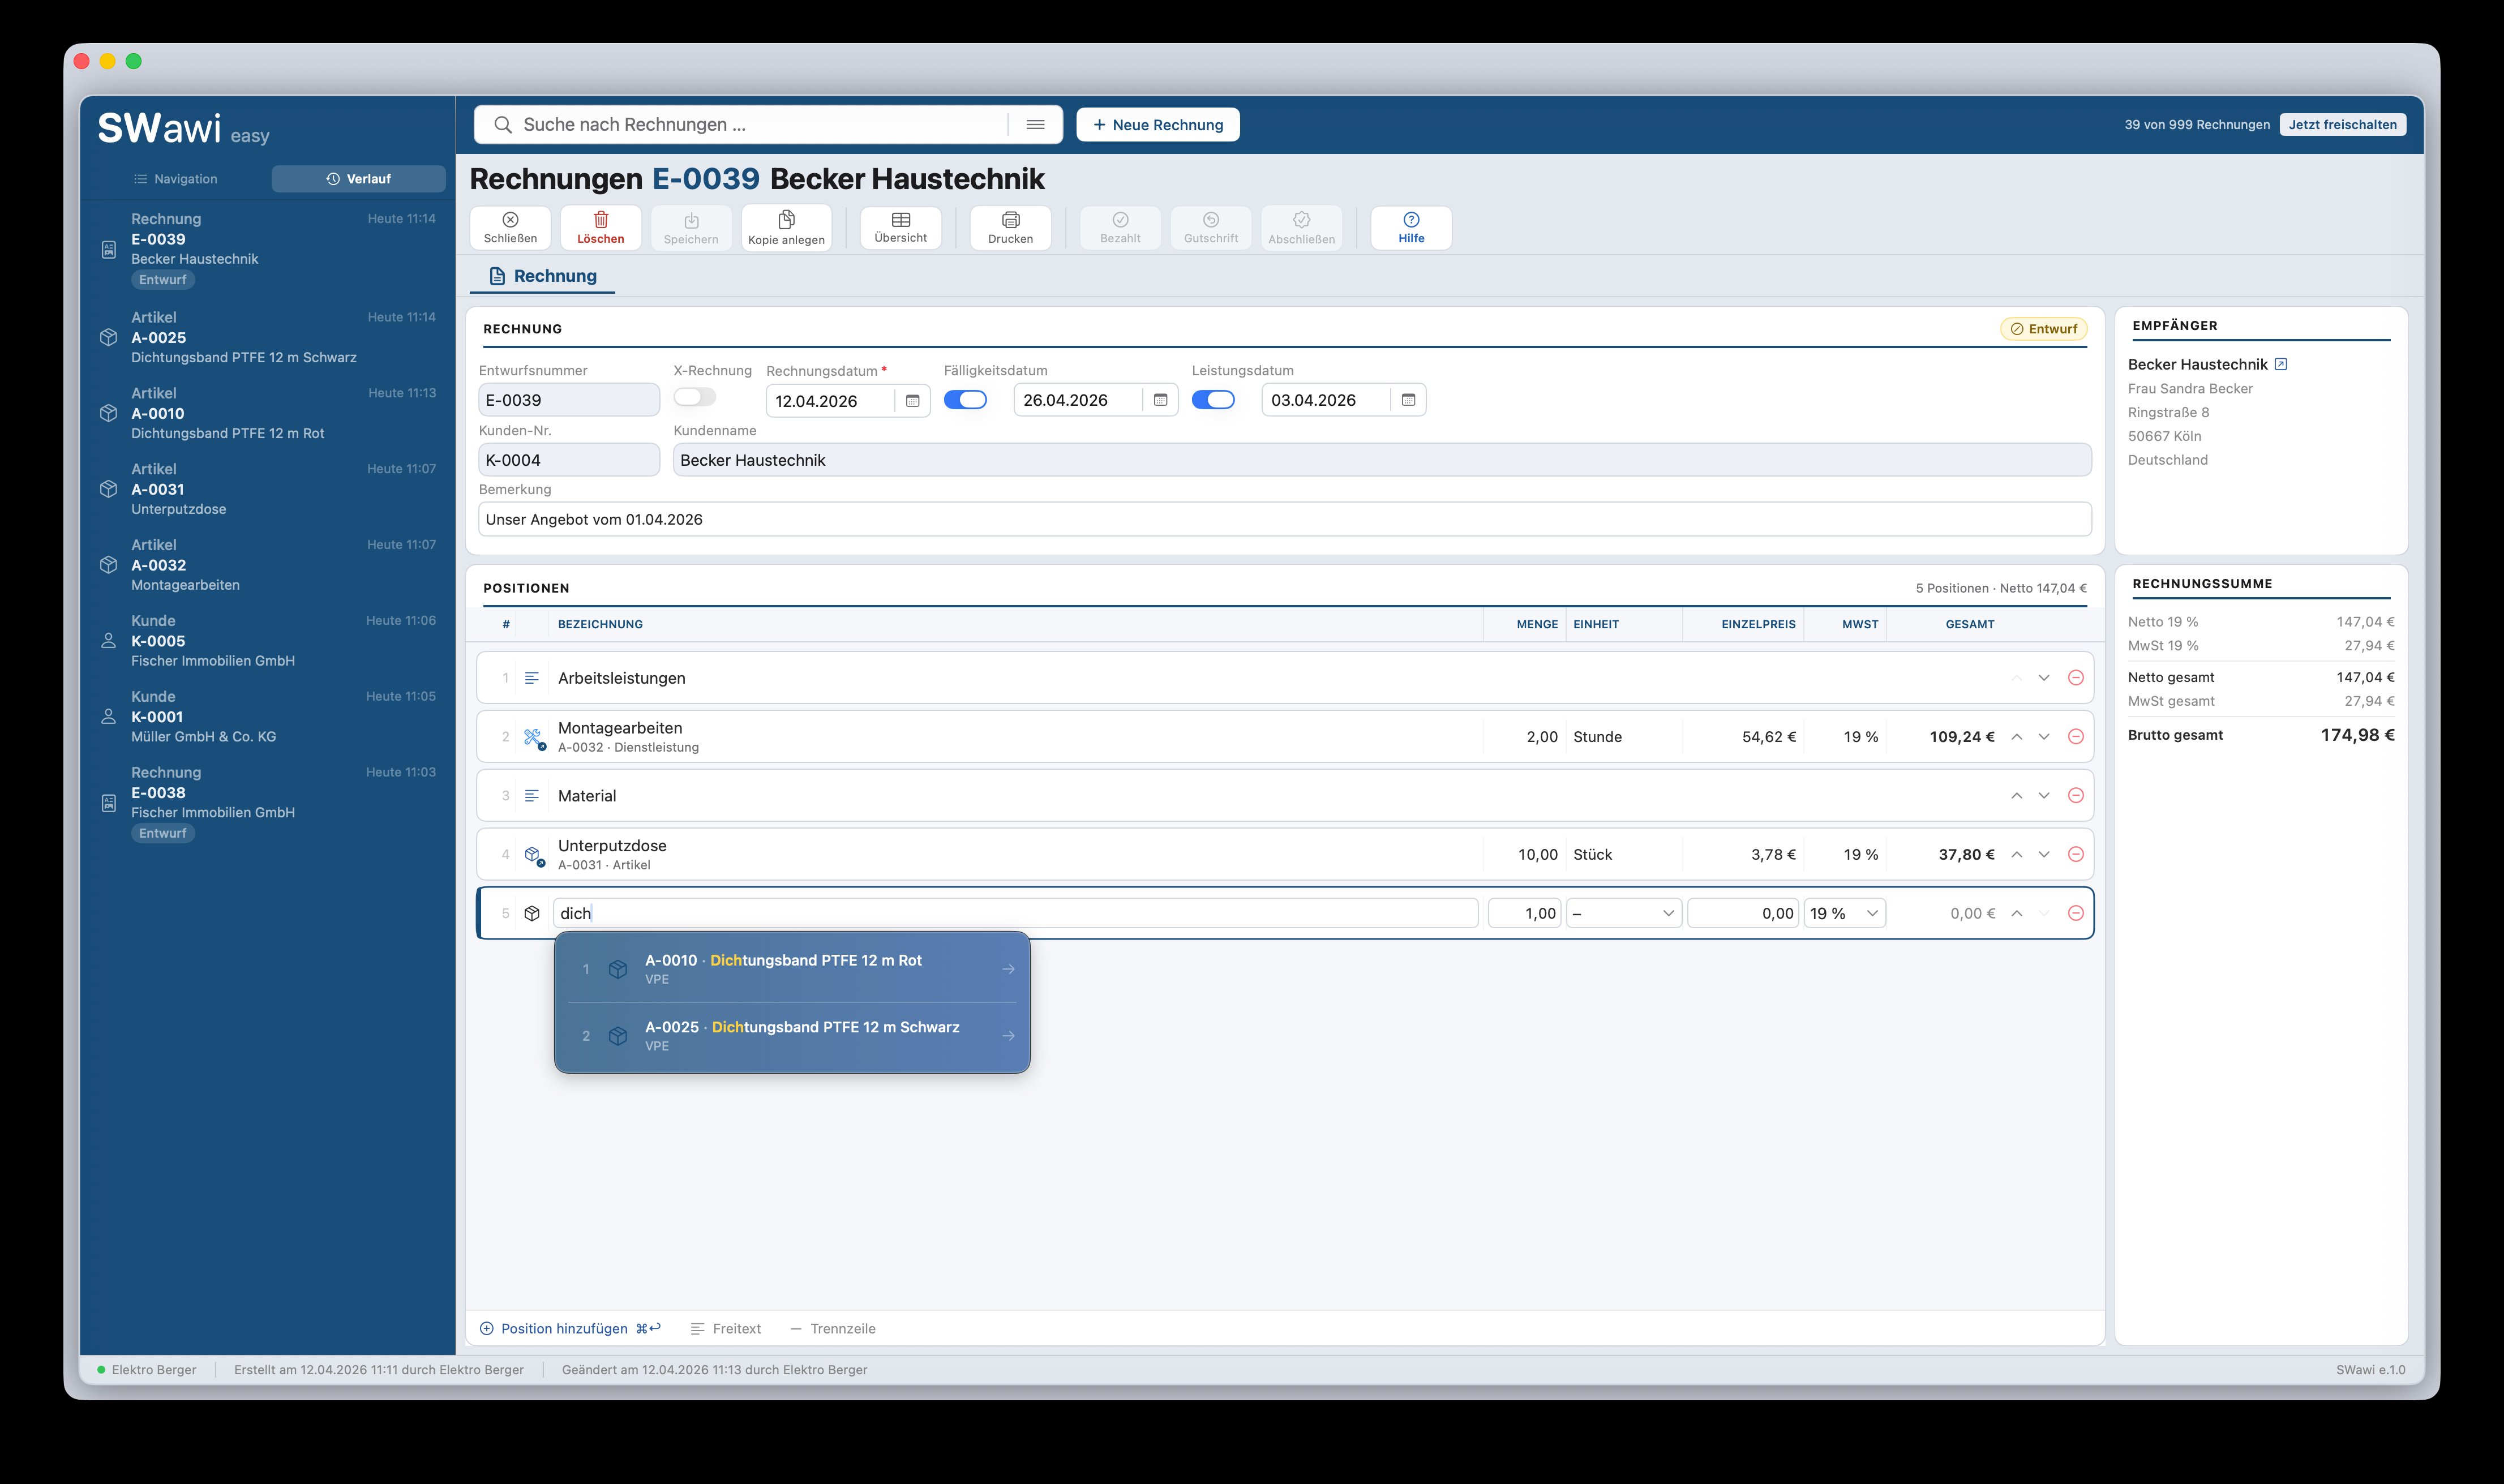Screen dimensions: 2504x1484
Task: Delete the invoice using the Löschen icon
Action: (x=601, y=227)
